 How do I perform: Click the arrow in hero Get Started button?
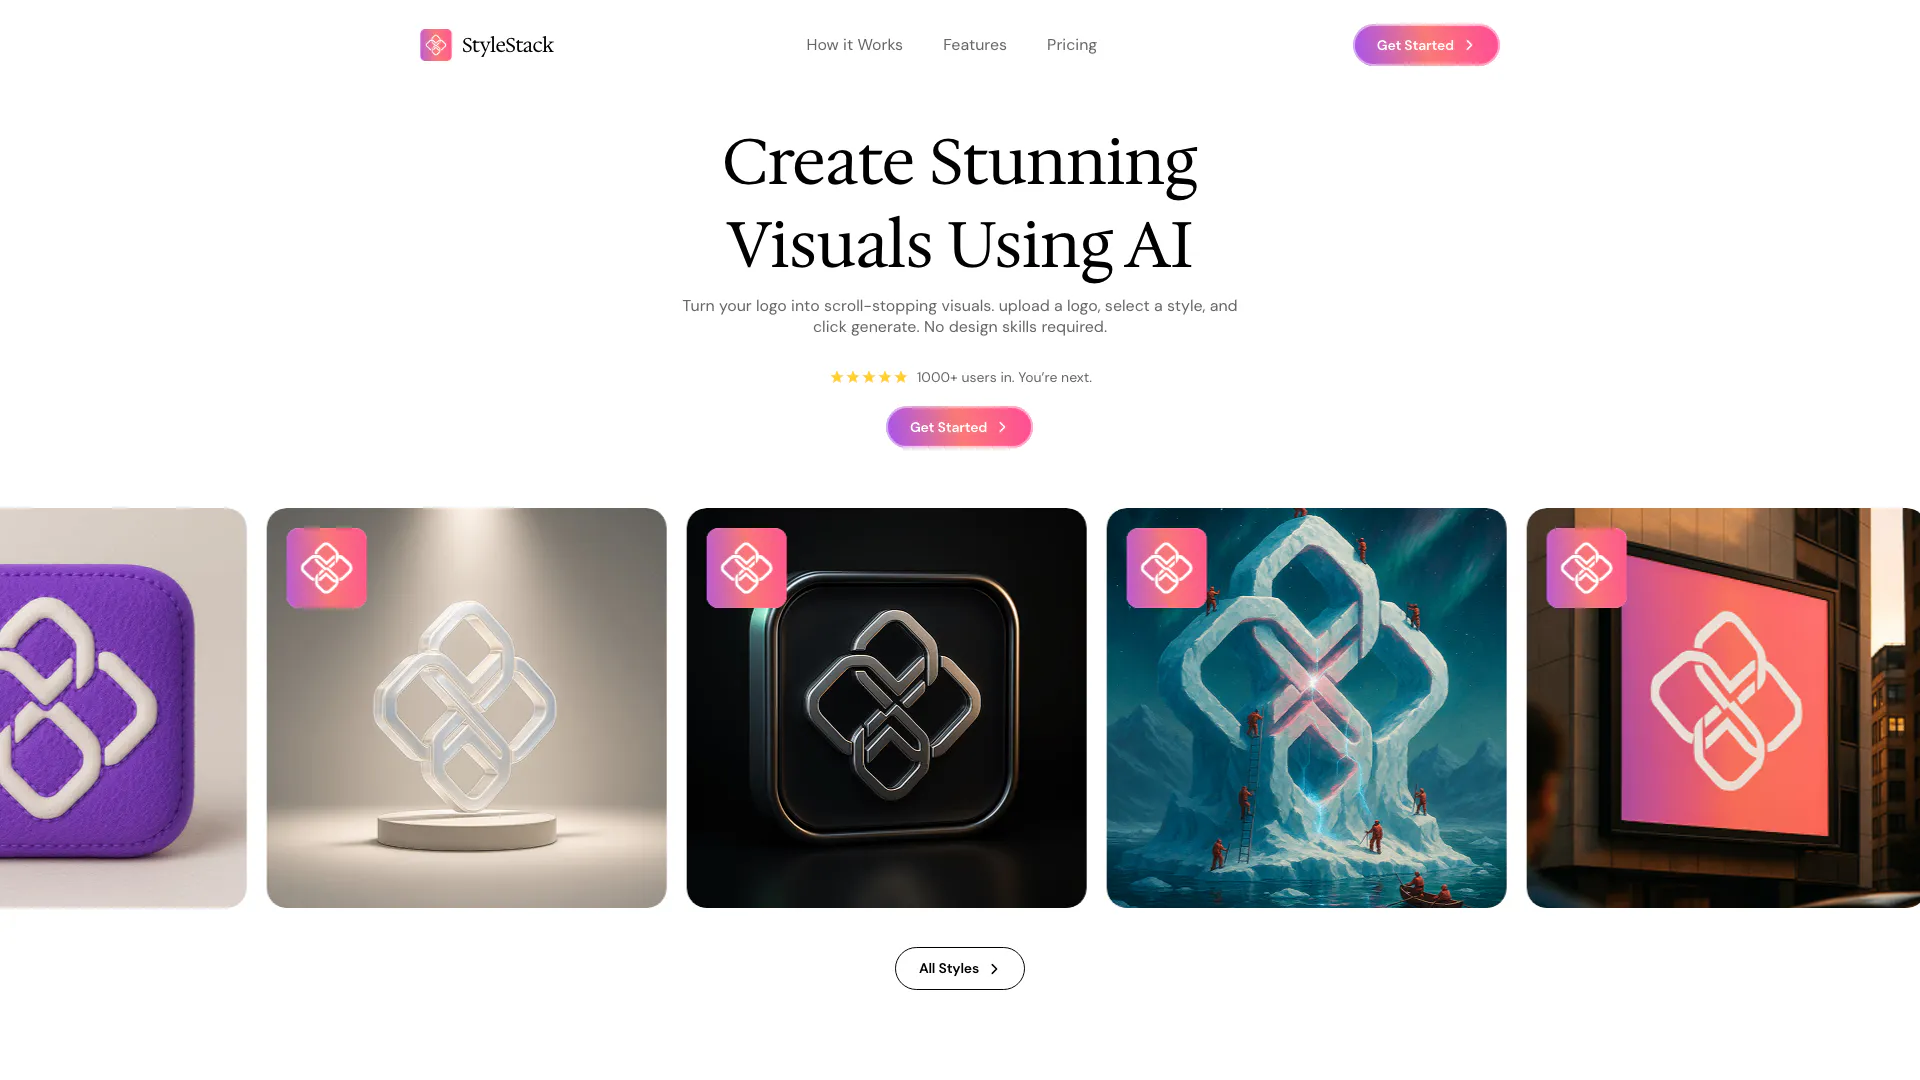[1002, 427]
